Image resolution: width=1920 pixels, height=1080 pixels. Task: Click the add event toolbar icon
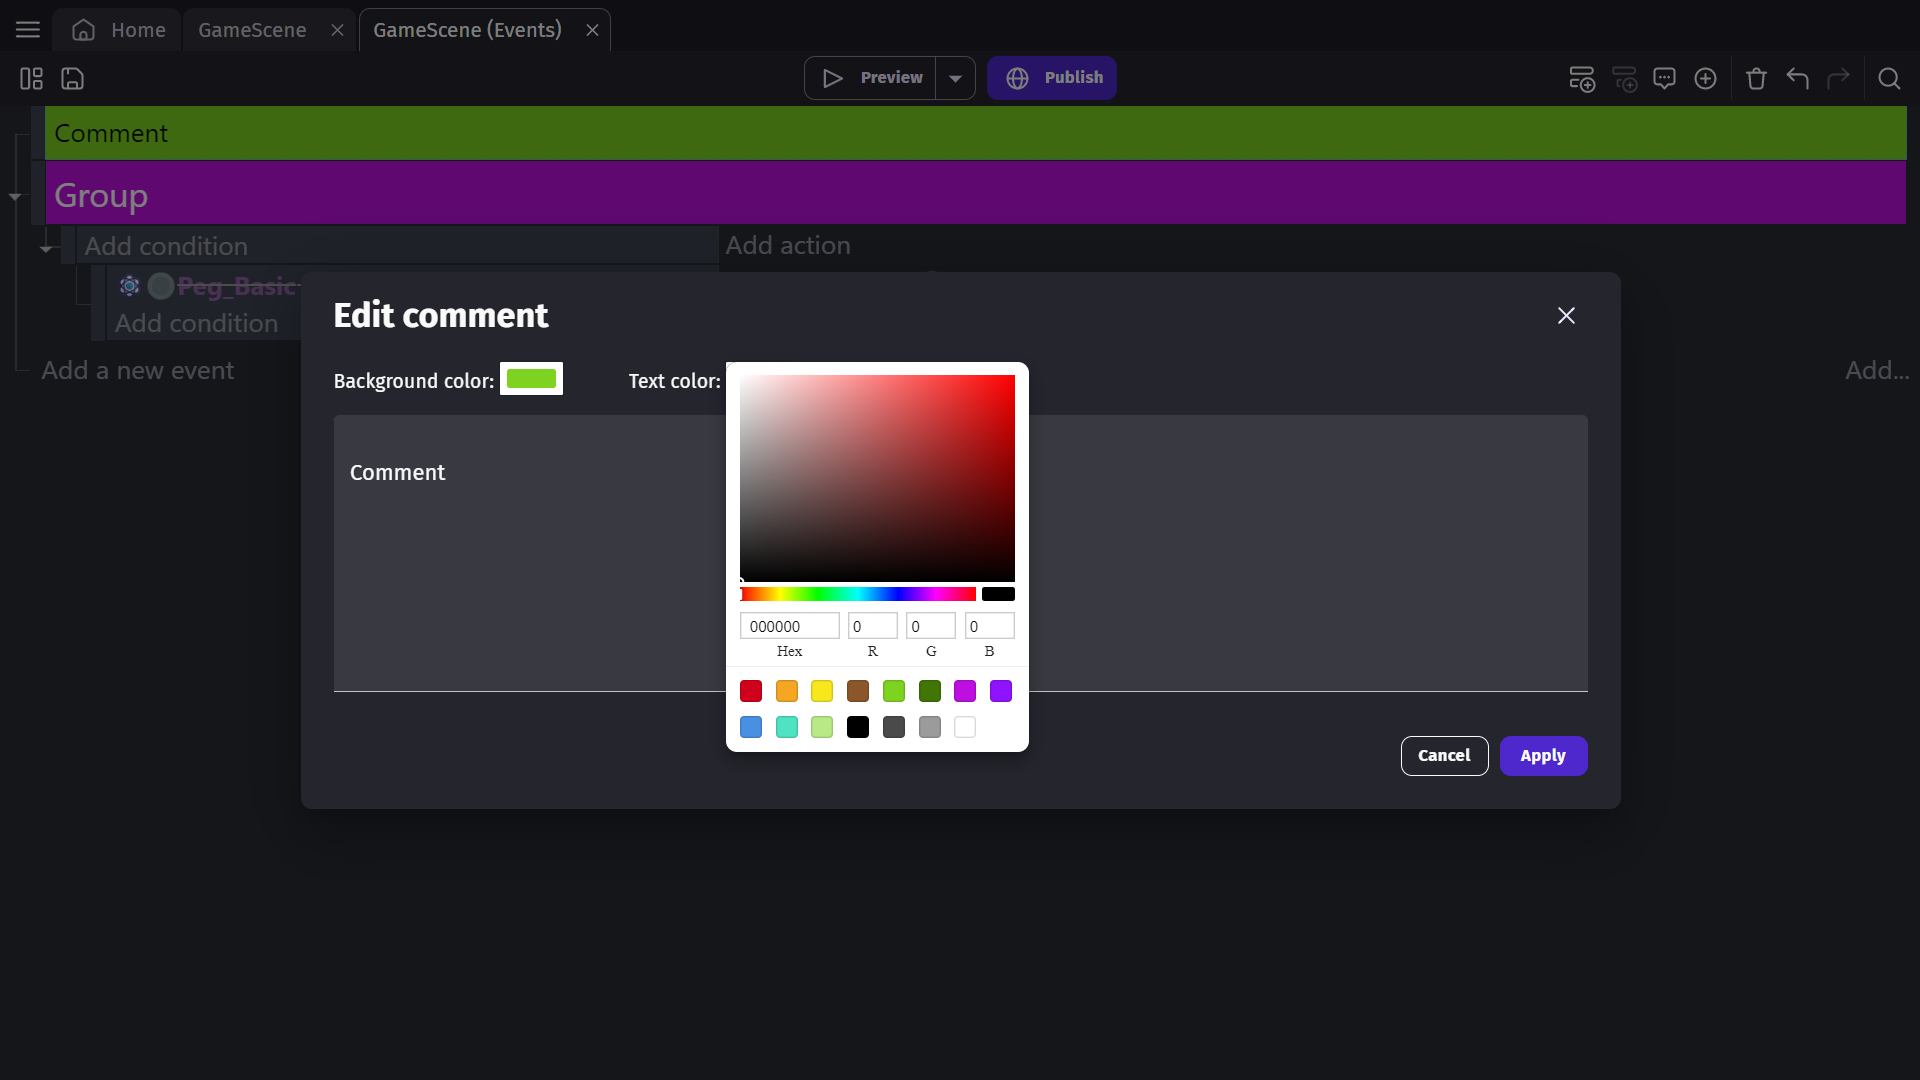(1581, 78)
